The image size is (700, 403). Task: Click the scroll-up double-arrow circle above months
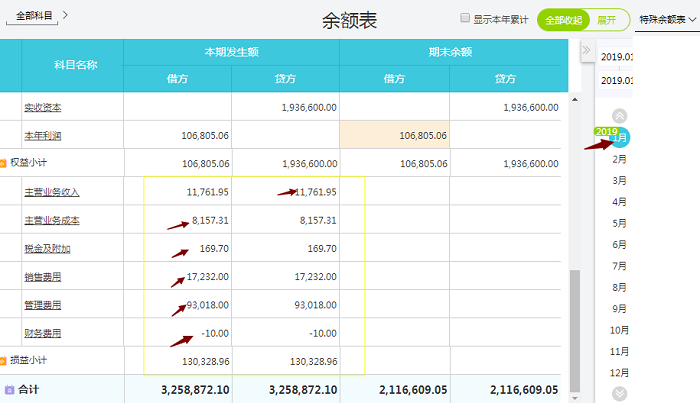click(x=619, y=116)
